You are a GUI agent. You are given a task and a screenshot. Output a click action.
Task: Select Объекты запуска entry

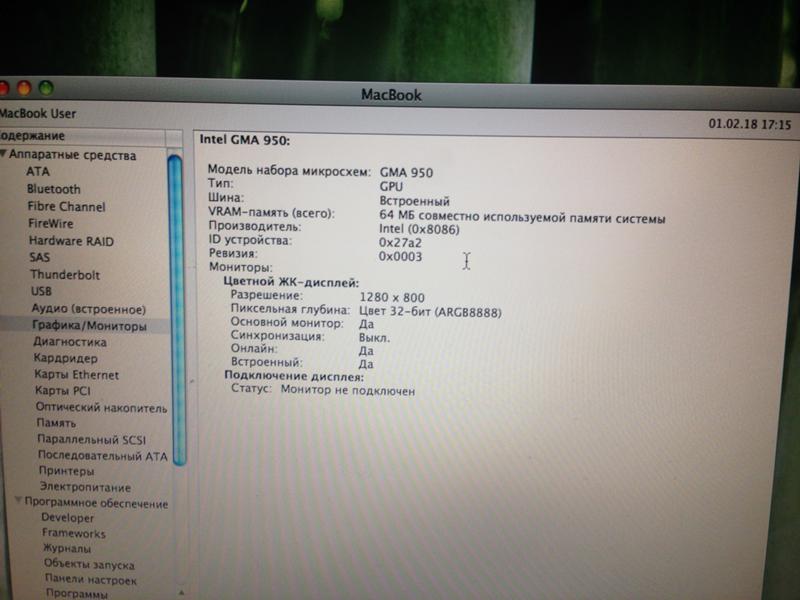click(89, 564)
